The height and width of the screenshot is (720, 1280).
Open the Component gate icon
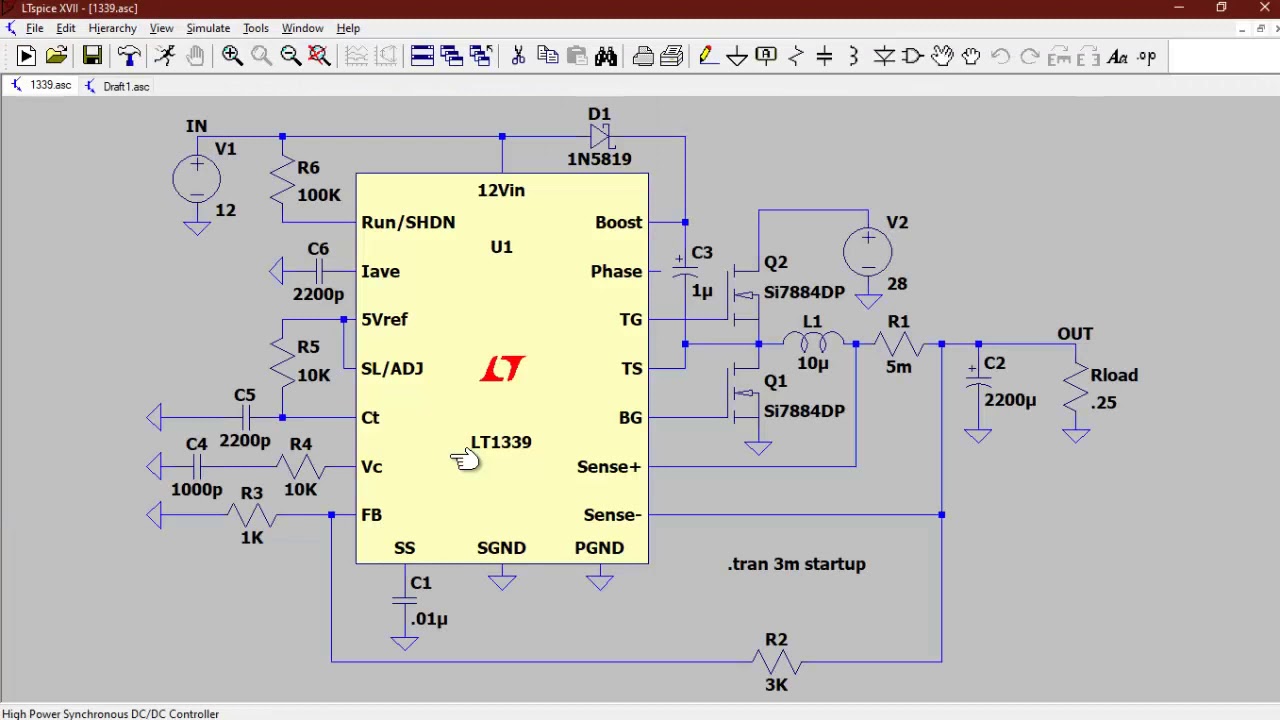[x=913, y=57]
